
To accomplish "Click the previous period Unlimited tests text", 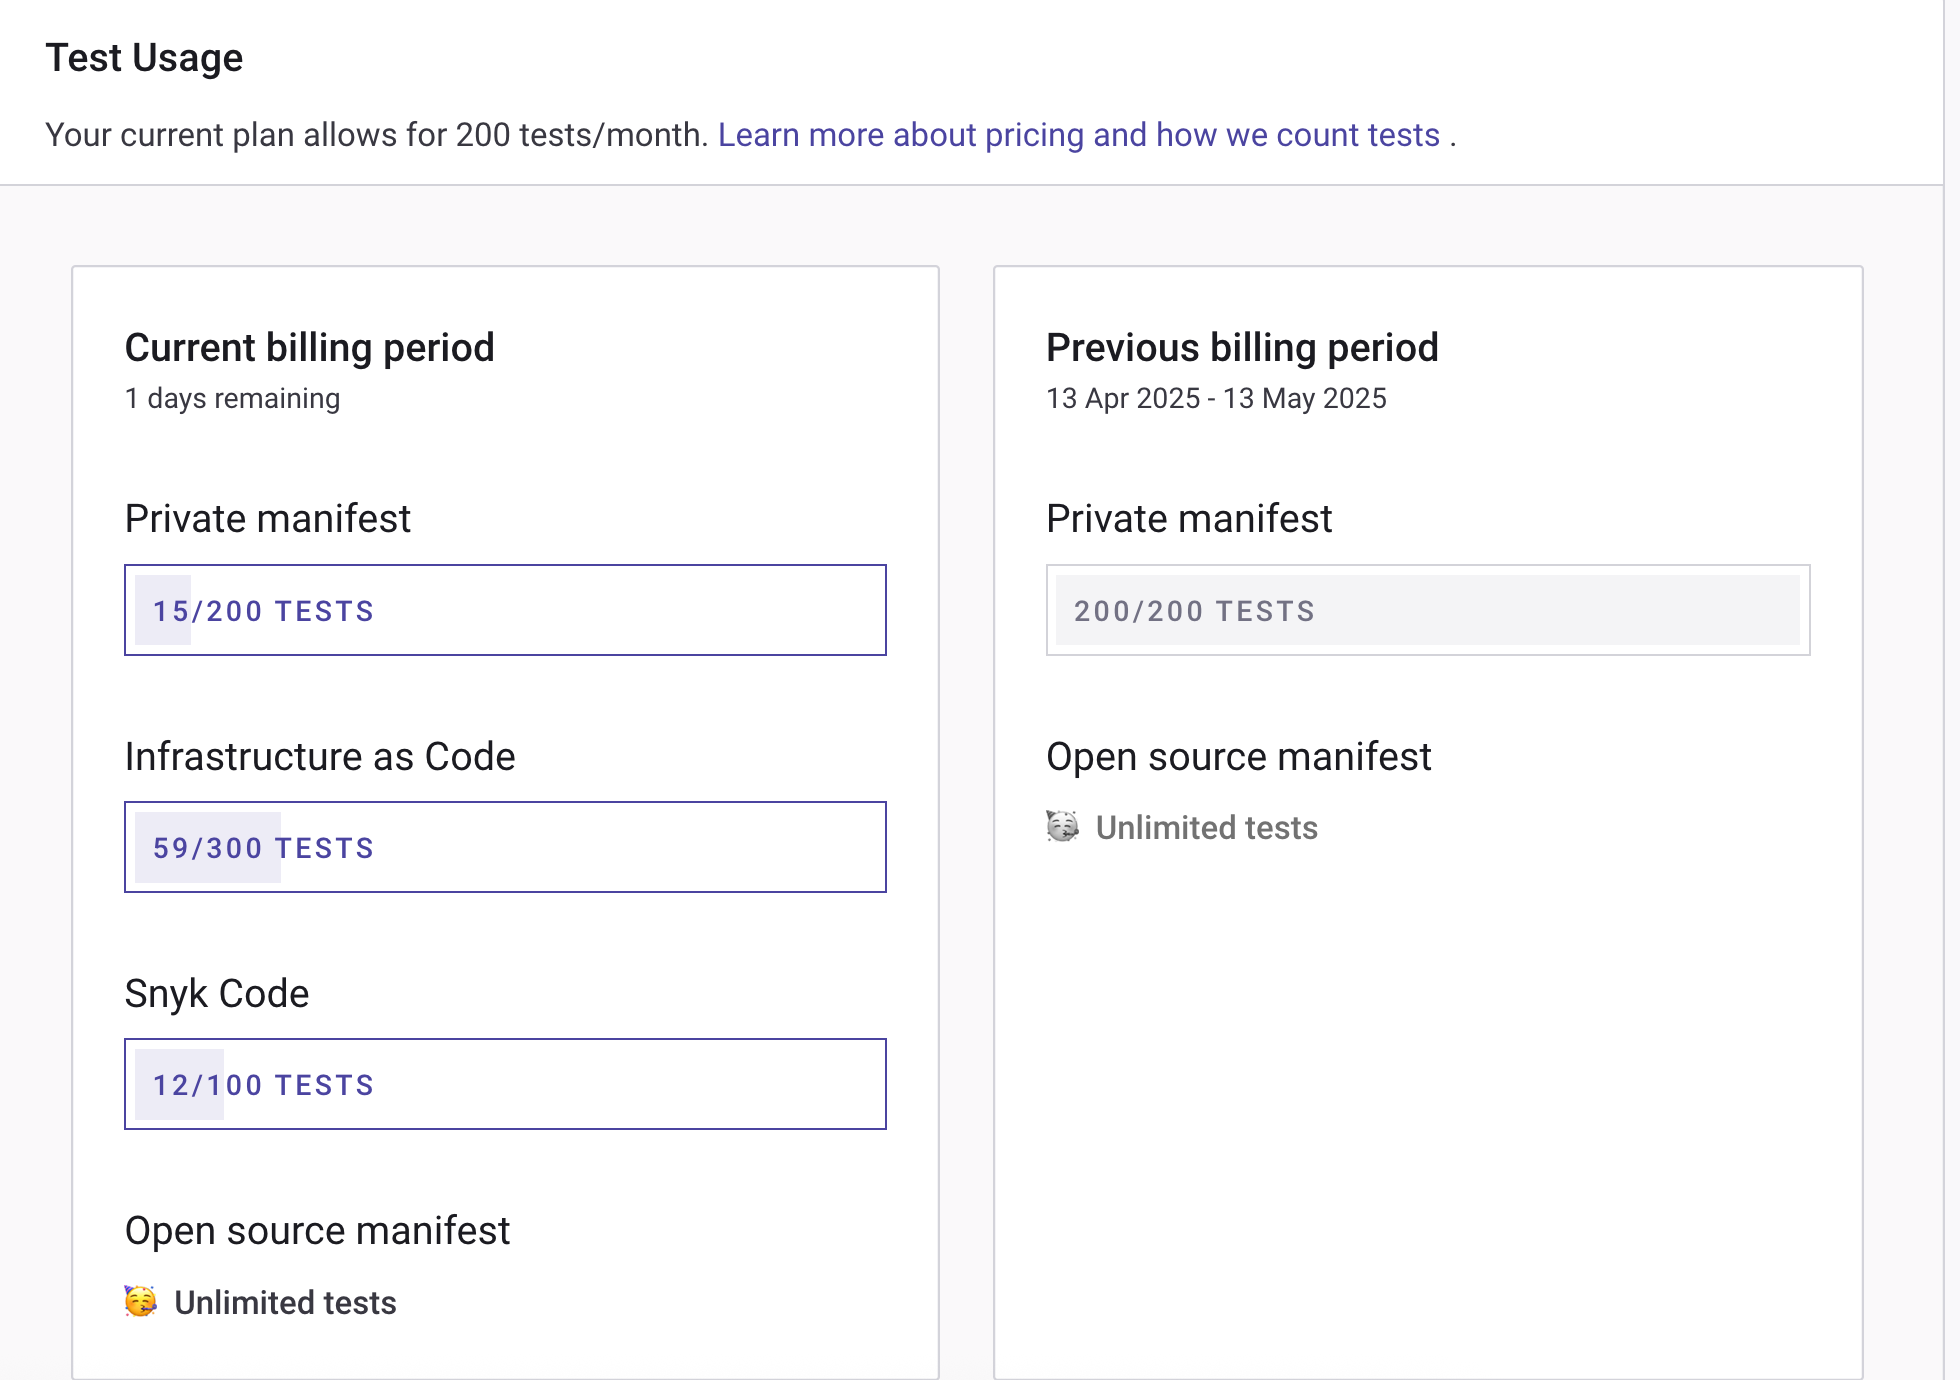I will pos(1206,828).
